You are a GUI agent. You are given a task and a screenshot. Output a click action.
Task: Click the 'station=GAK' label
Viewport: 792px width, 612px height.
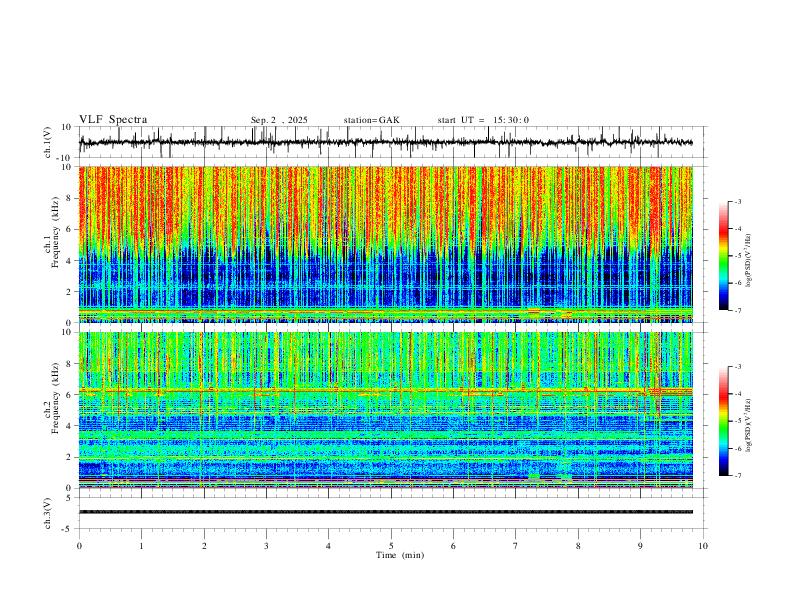point(371,120)
